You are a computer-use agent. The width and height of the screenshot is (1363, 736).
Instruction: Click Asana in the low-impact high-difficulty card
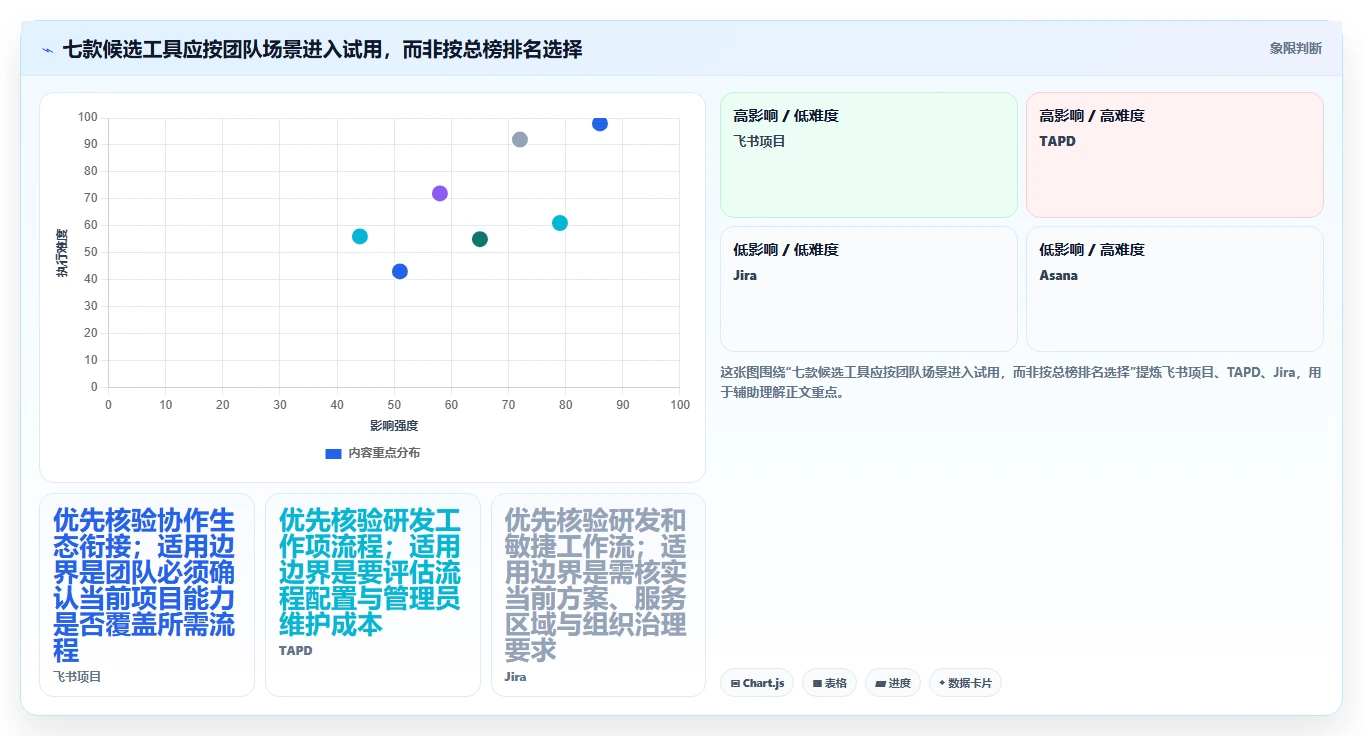[x=1058, y=275]
